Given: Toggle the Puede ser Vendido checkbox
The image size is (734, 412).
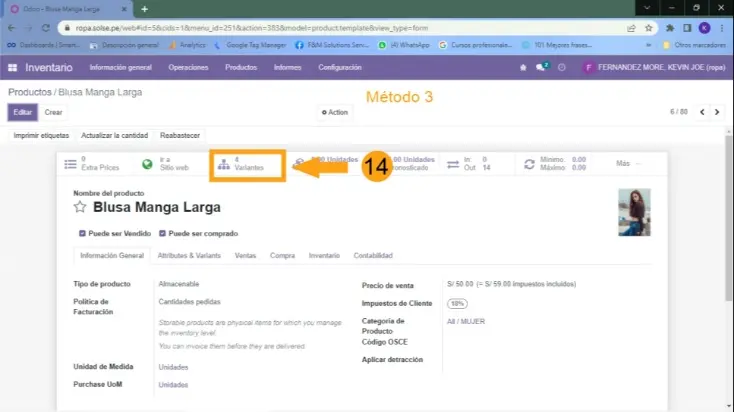Looking at the screenshot, I should (x=83, y=233).
